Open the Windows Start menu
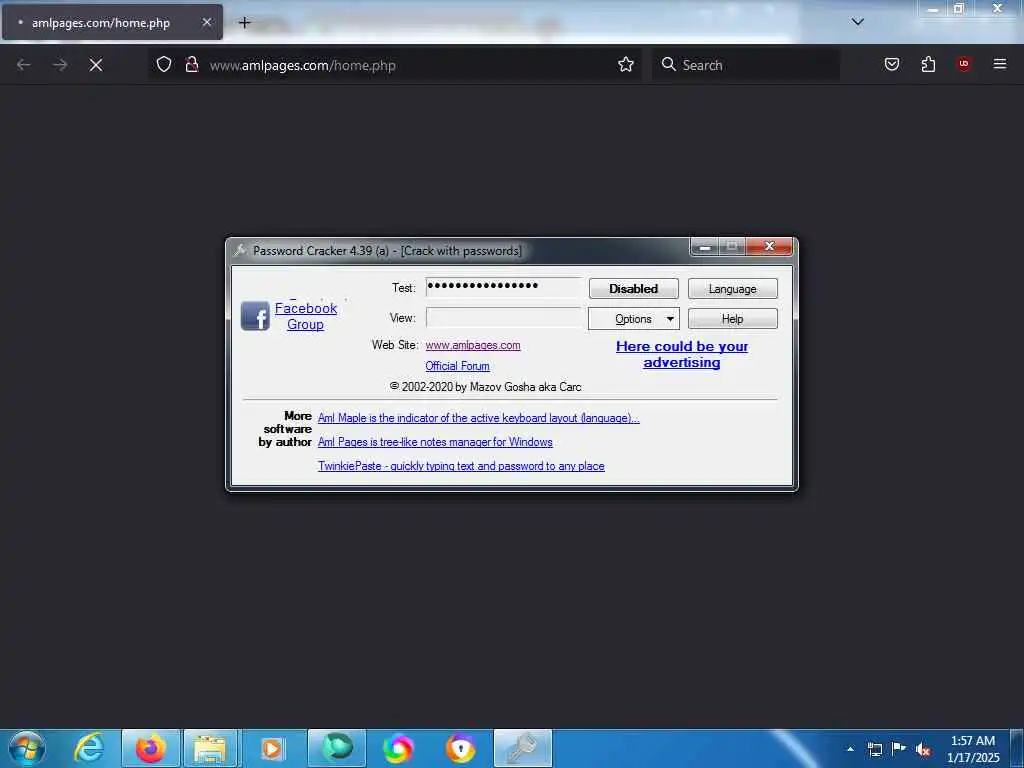 pos(27,748)
